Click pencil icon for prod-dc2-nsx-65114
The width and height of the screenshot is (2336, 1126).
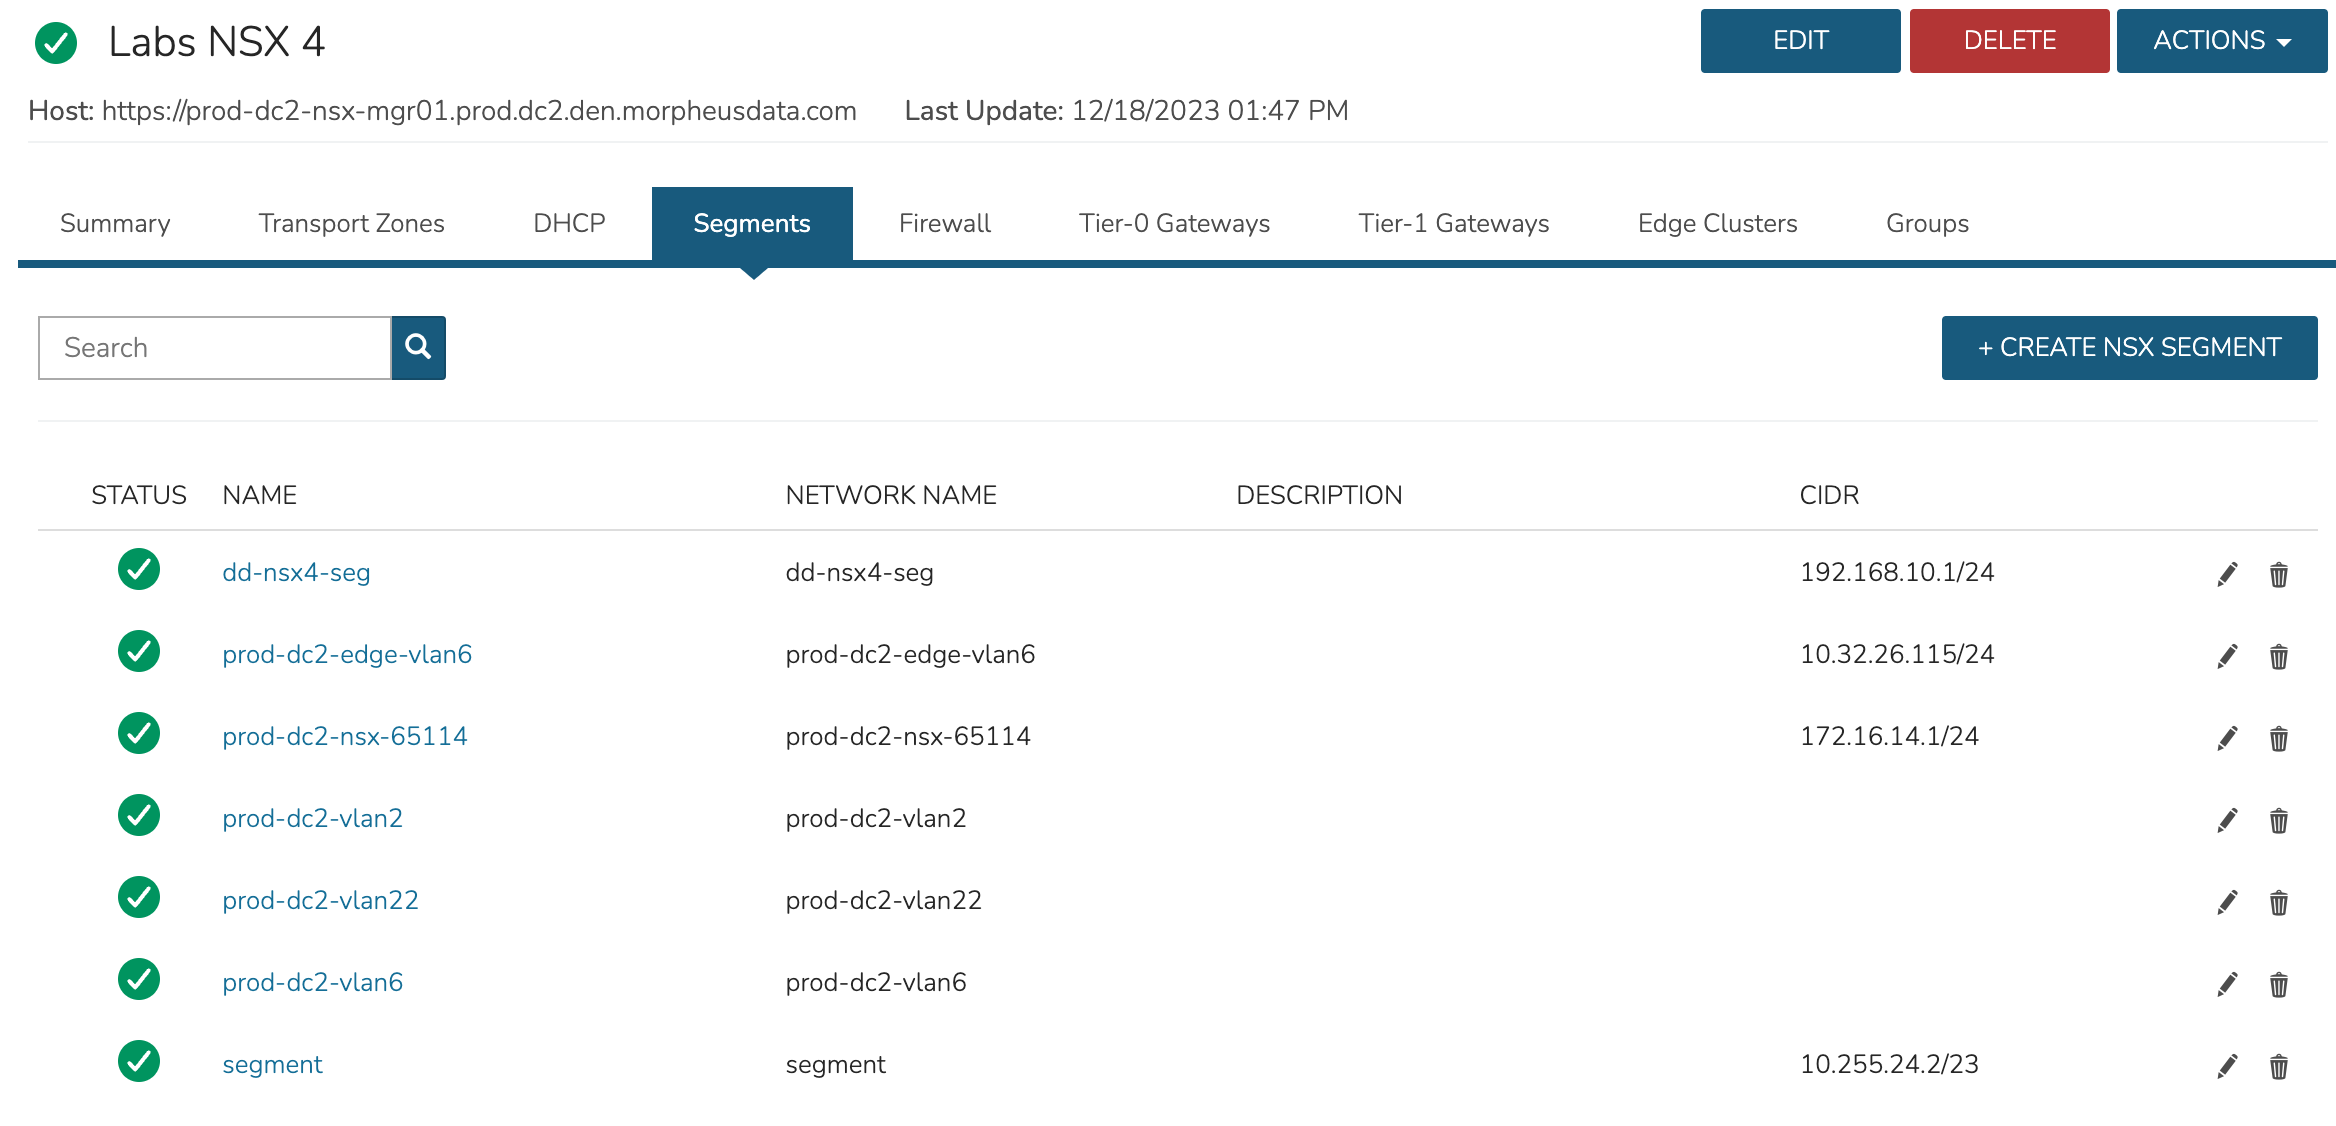(2227, 738)
